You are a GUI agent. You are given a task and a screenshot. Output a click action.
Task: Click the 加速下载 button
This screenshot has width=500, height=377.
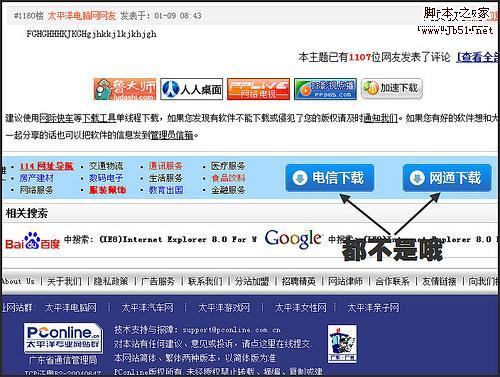(x=392, y=89)
